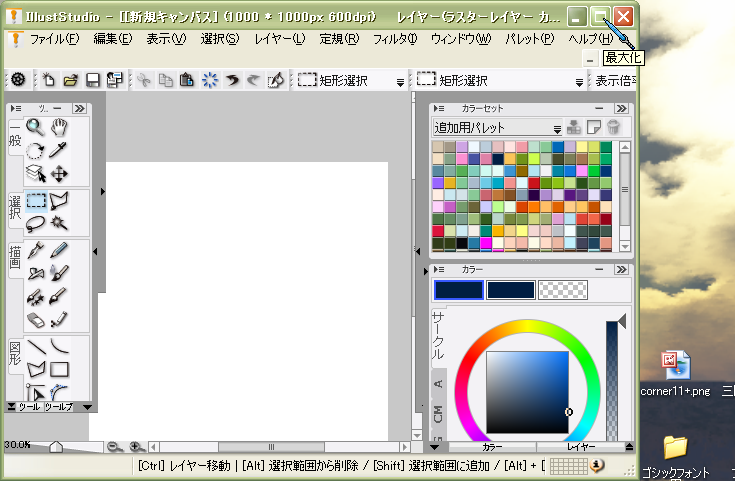735x481 pixels.
Task: Select the Rotate canvas tool
Action: point(36,150)
